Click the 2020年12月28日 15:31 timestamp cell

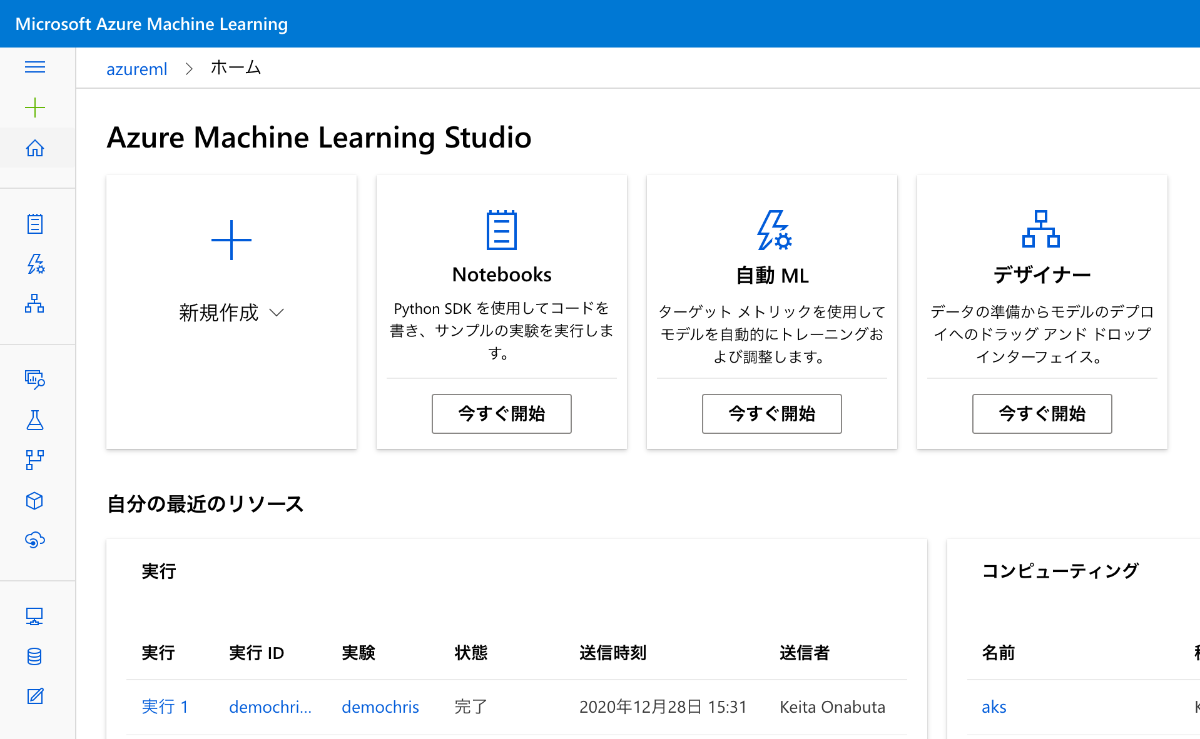coord(663,707)
